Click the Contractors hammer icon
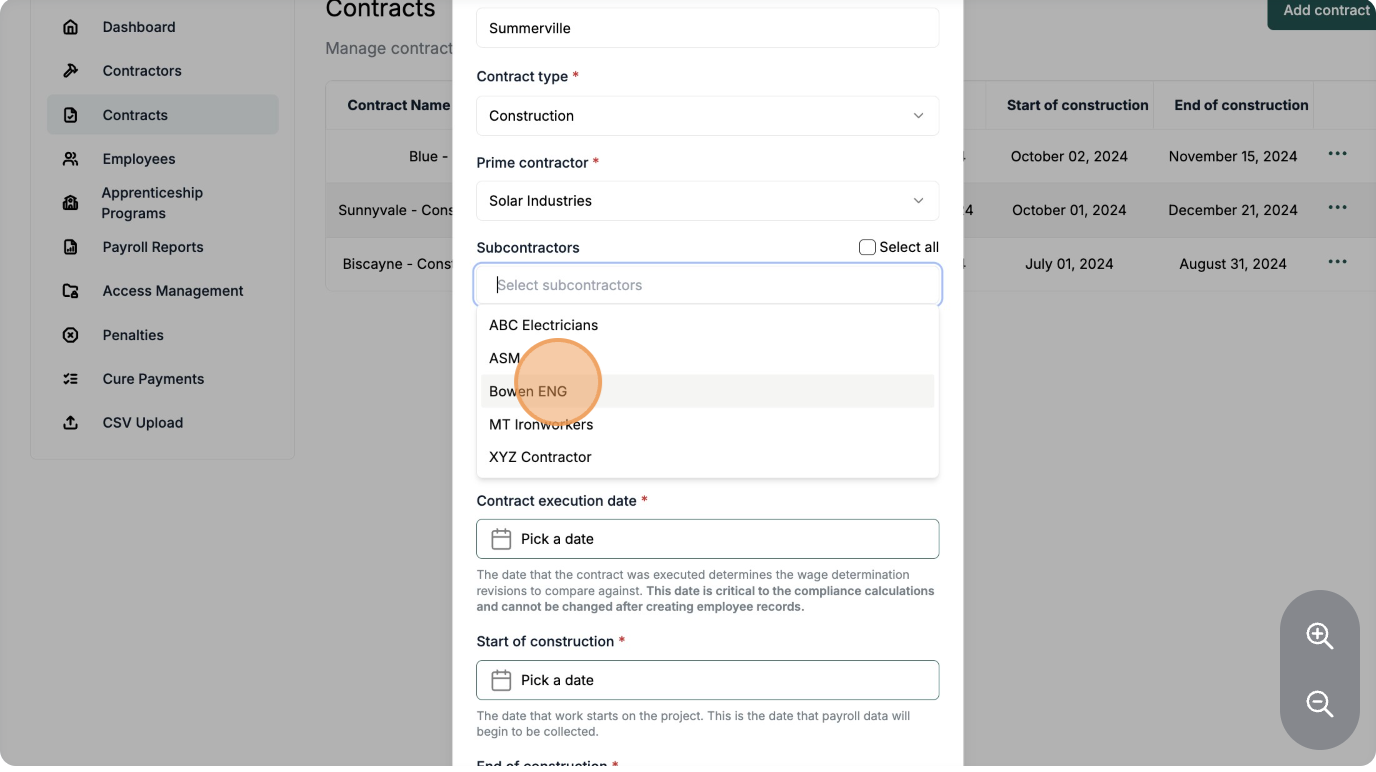 coord(70,71)
